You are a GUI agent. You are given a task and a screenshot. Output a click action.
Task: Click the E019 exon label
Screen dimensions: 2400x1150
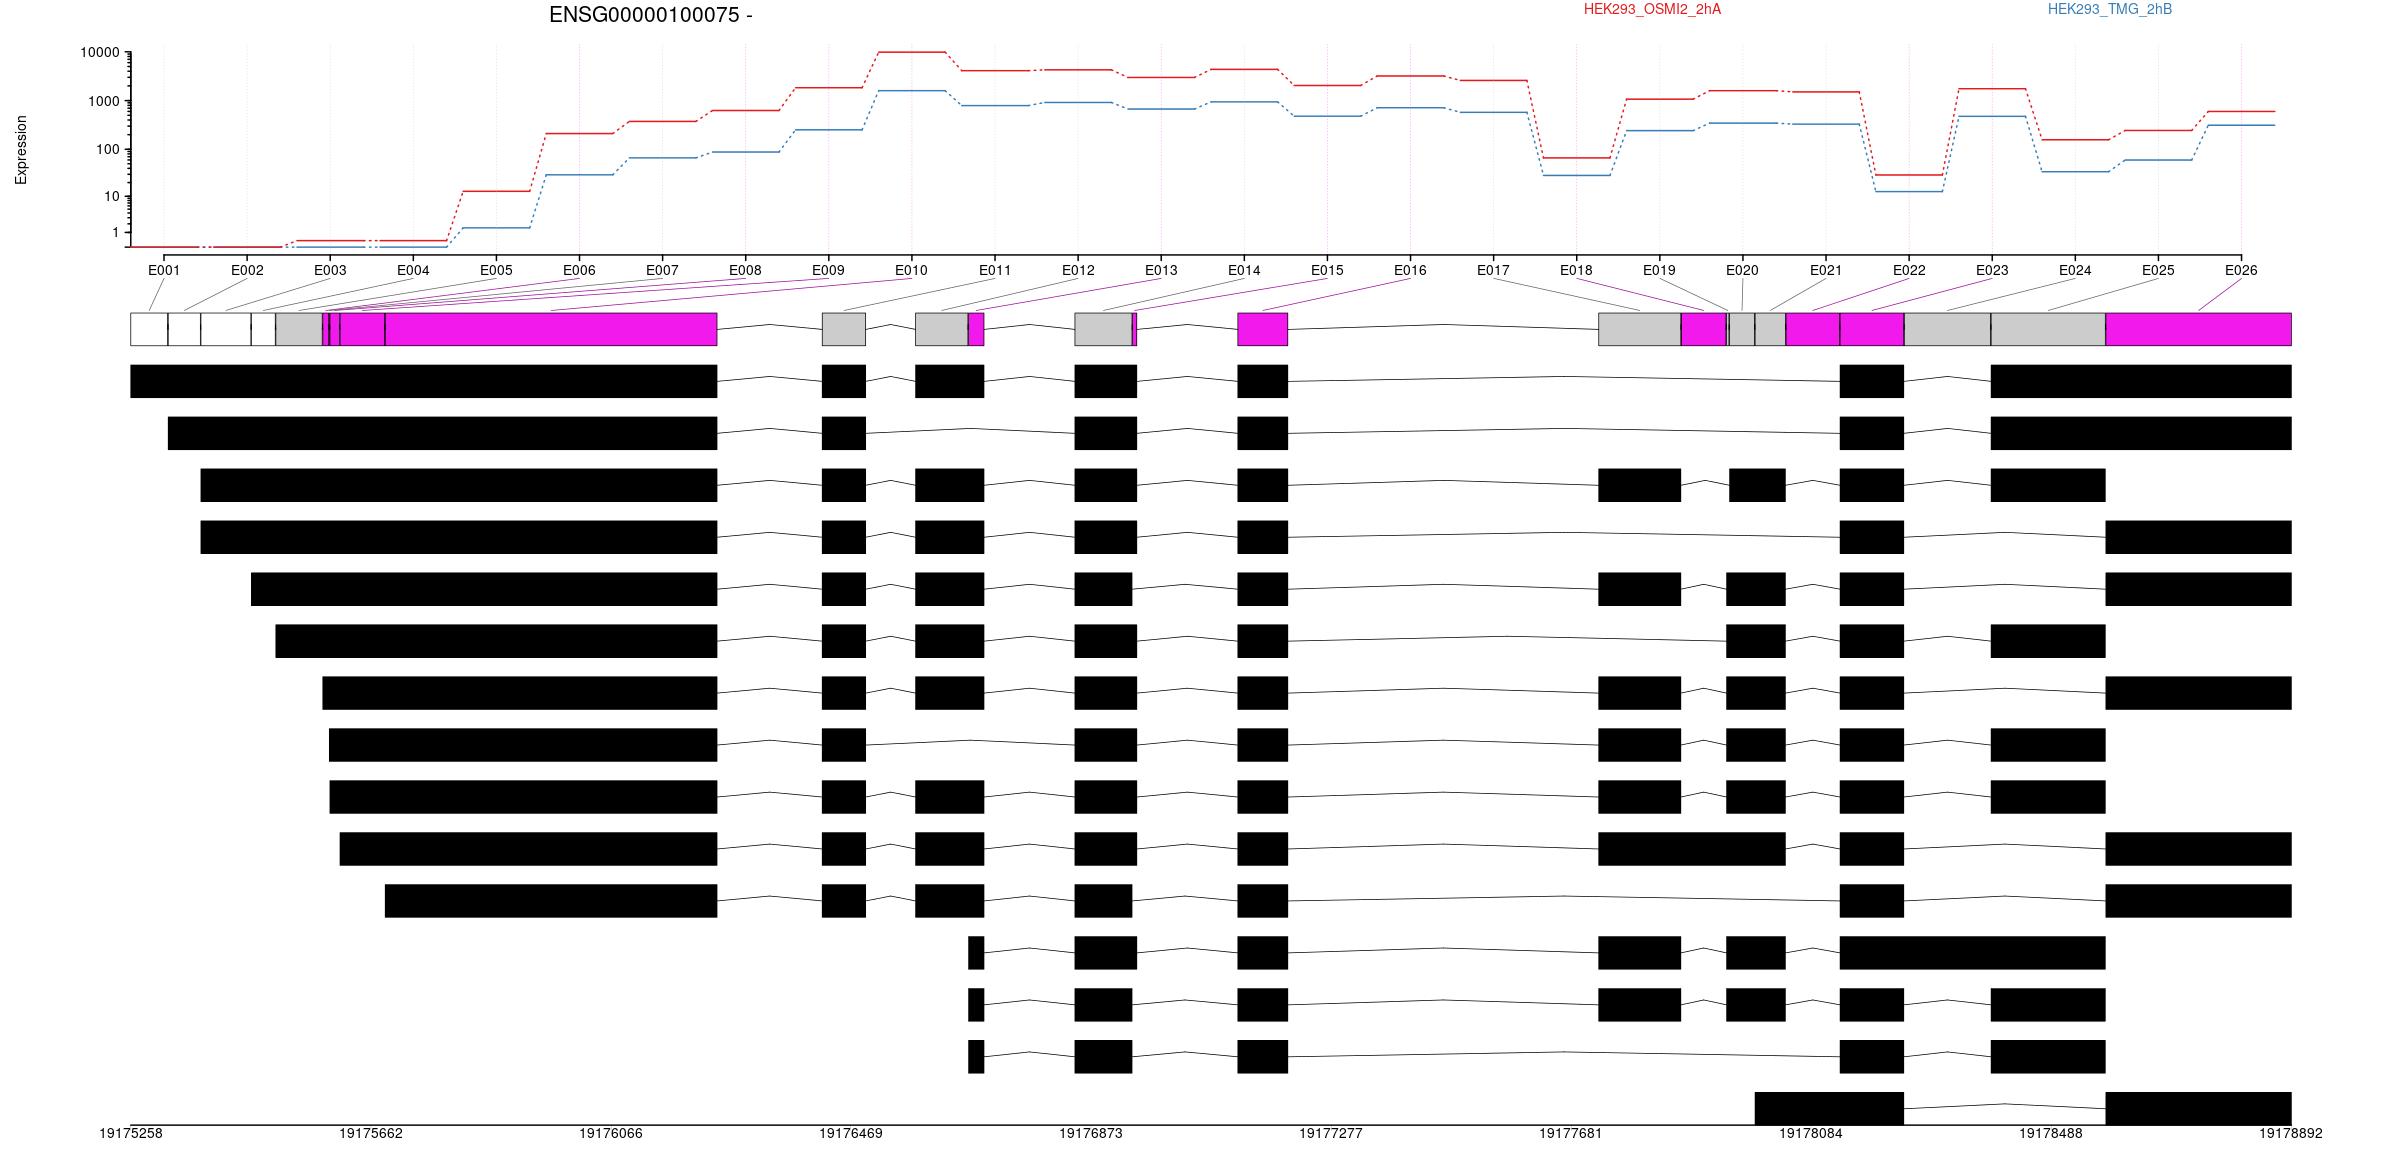pyautogui.click(x=1659, y=270)
